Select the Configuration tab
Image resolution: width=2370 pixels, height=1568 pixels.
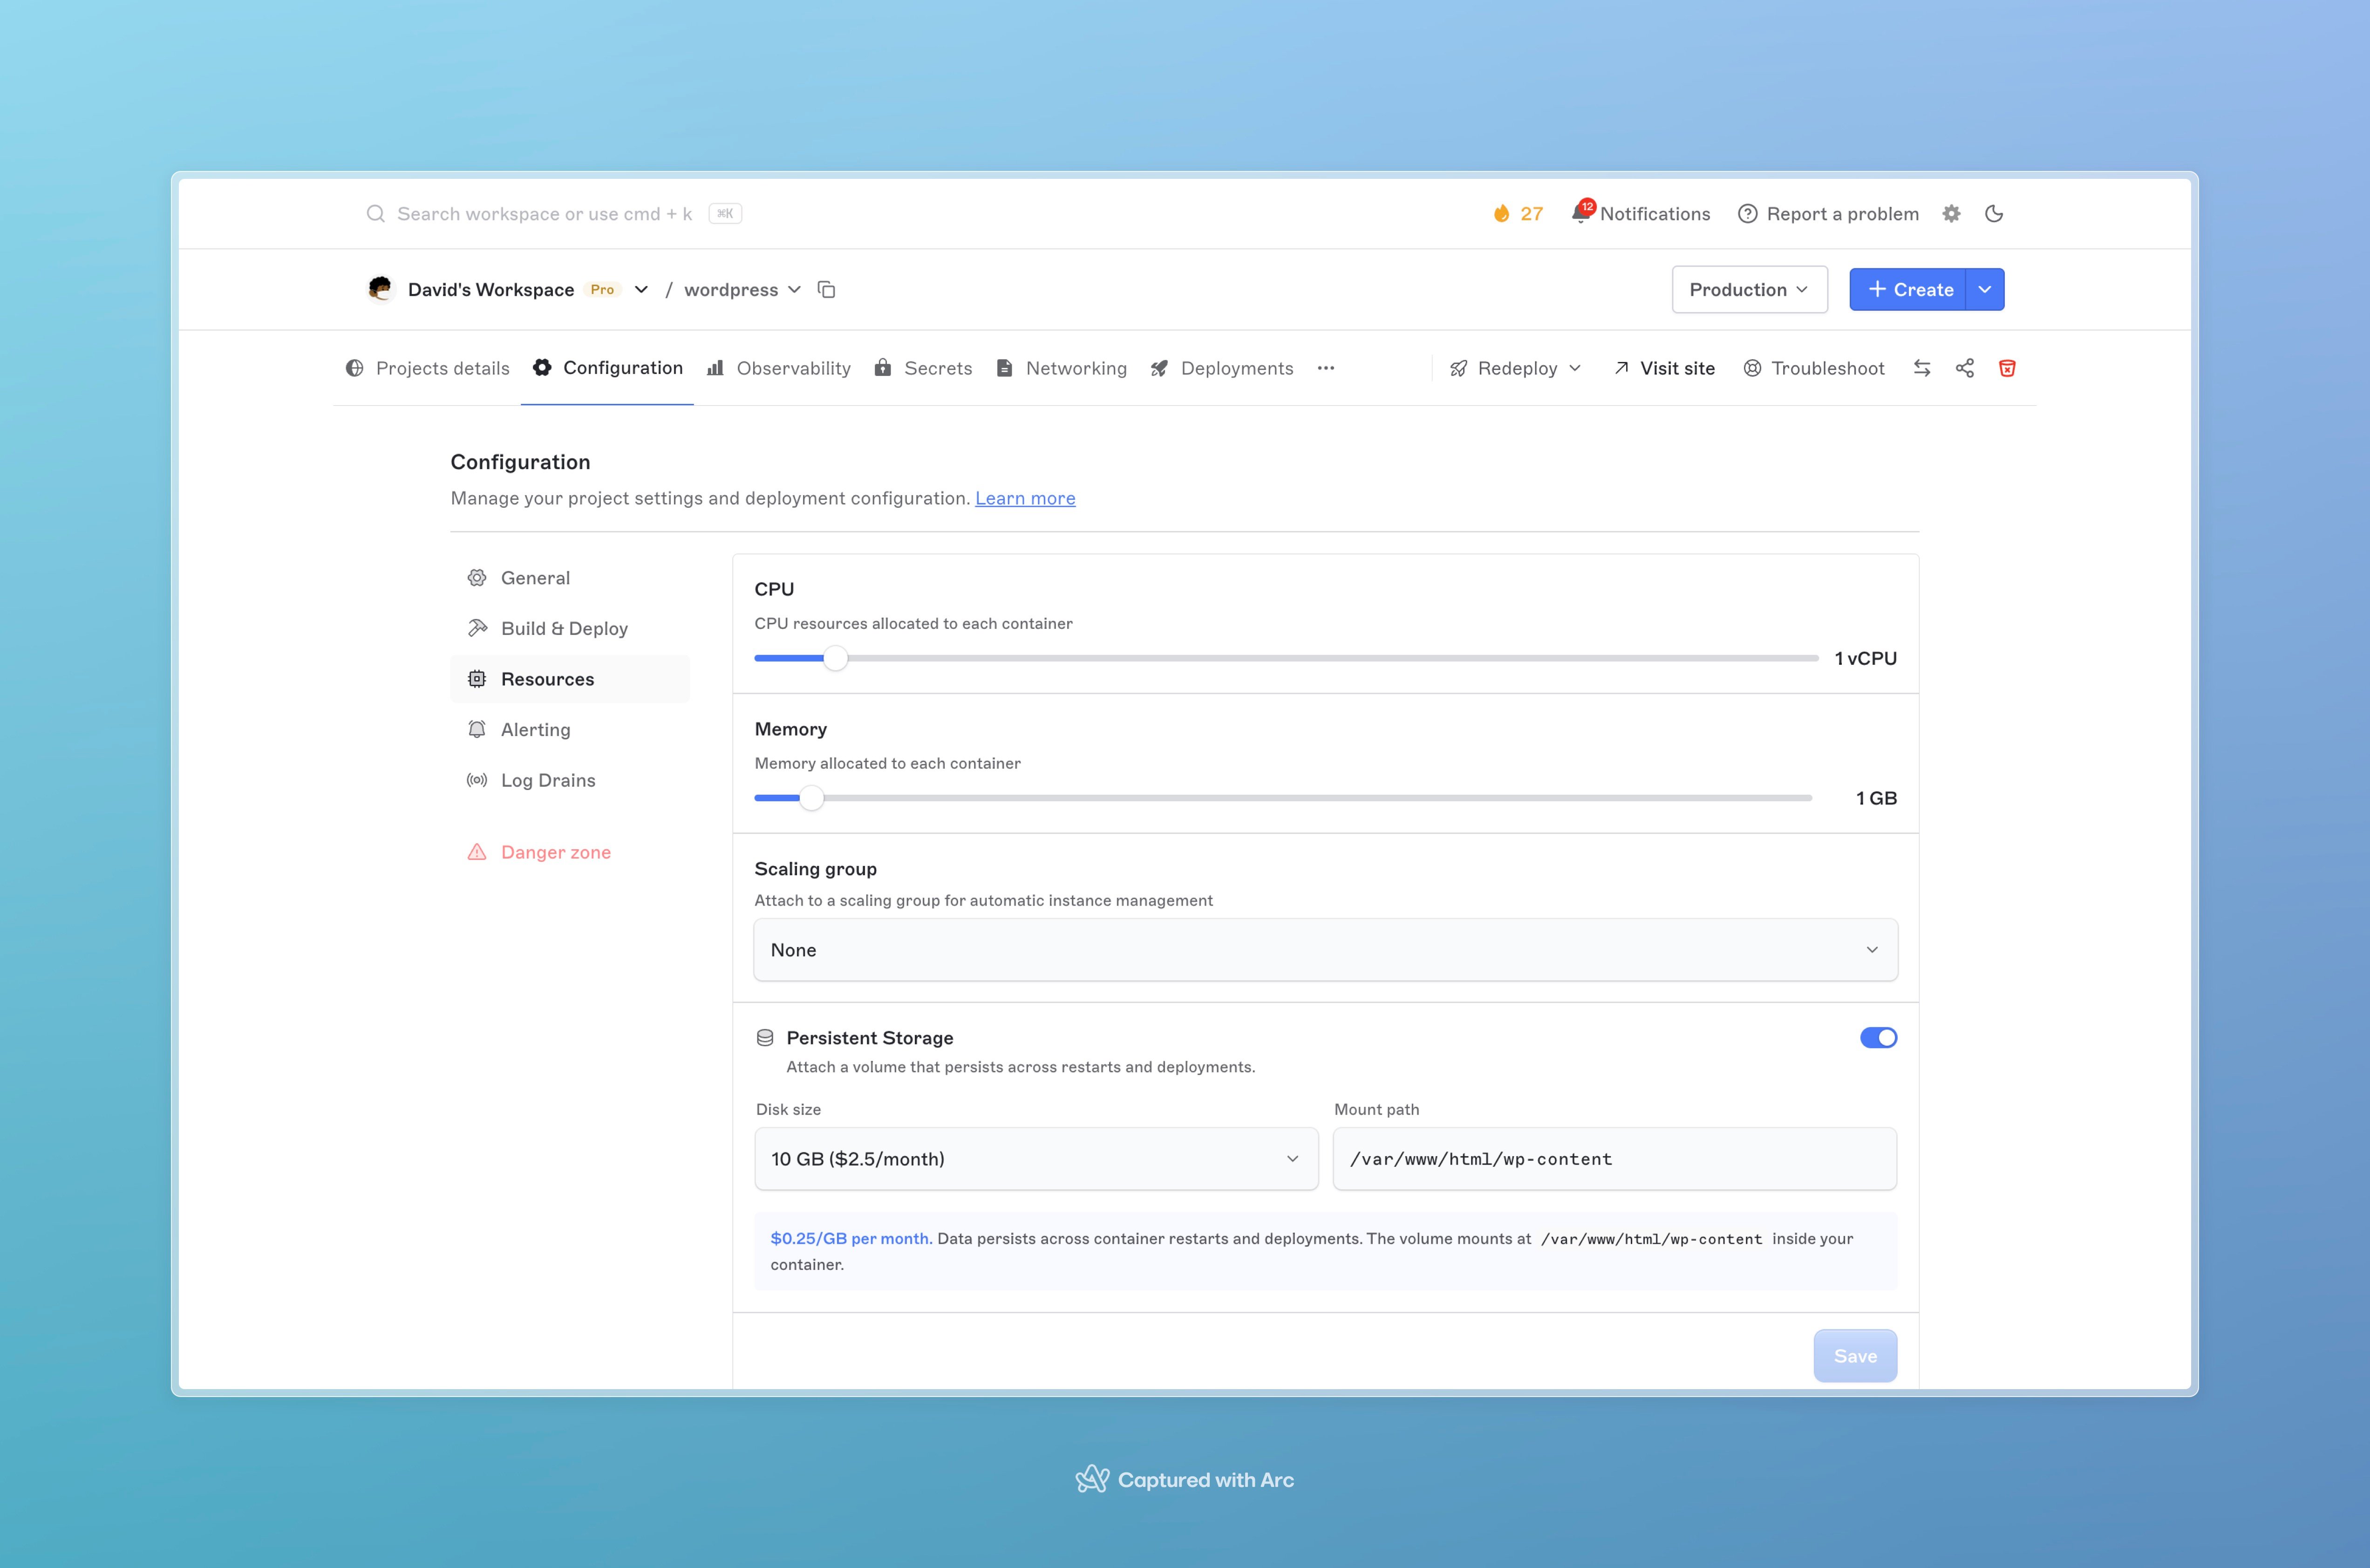click(607, 368)
